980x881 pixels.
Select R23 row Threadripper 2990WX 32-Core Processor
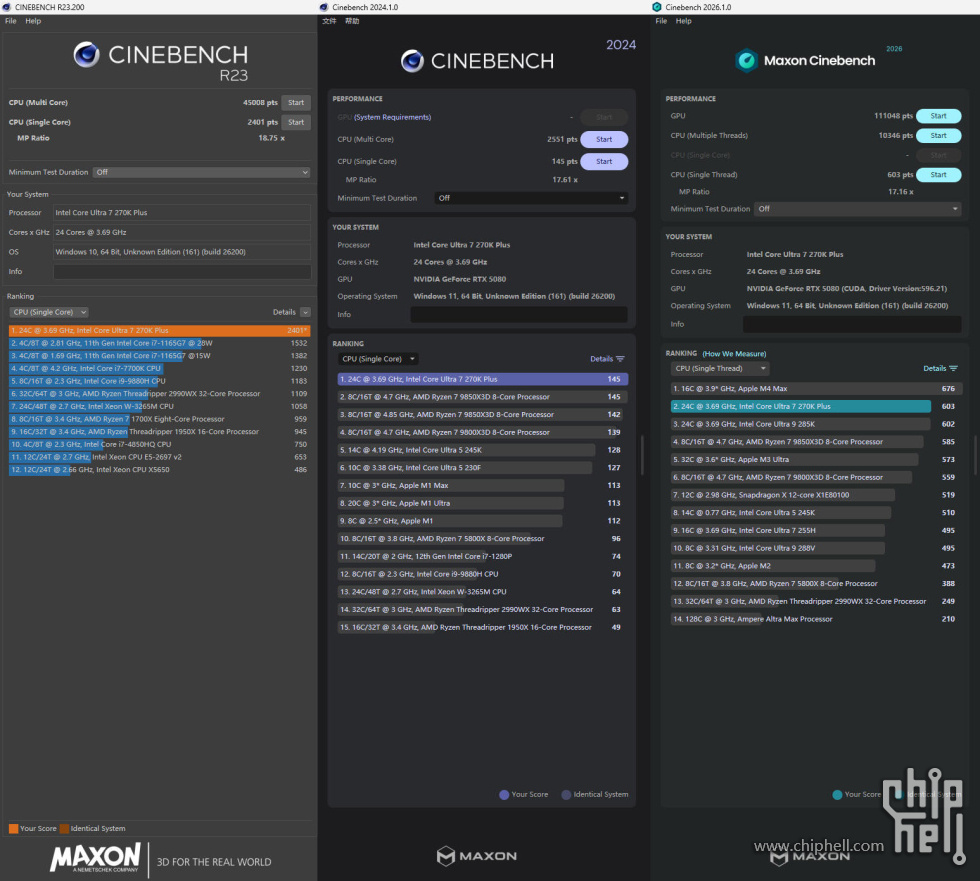point(159,394)
